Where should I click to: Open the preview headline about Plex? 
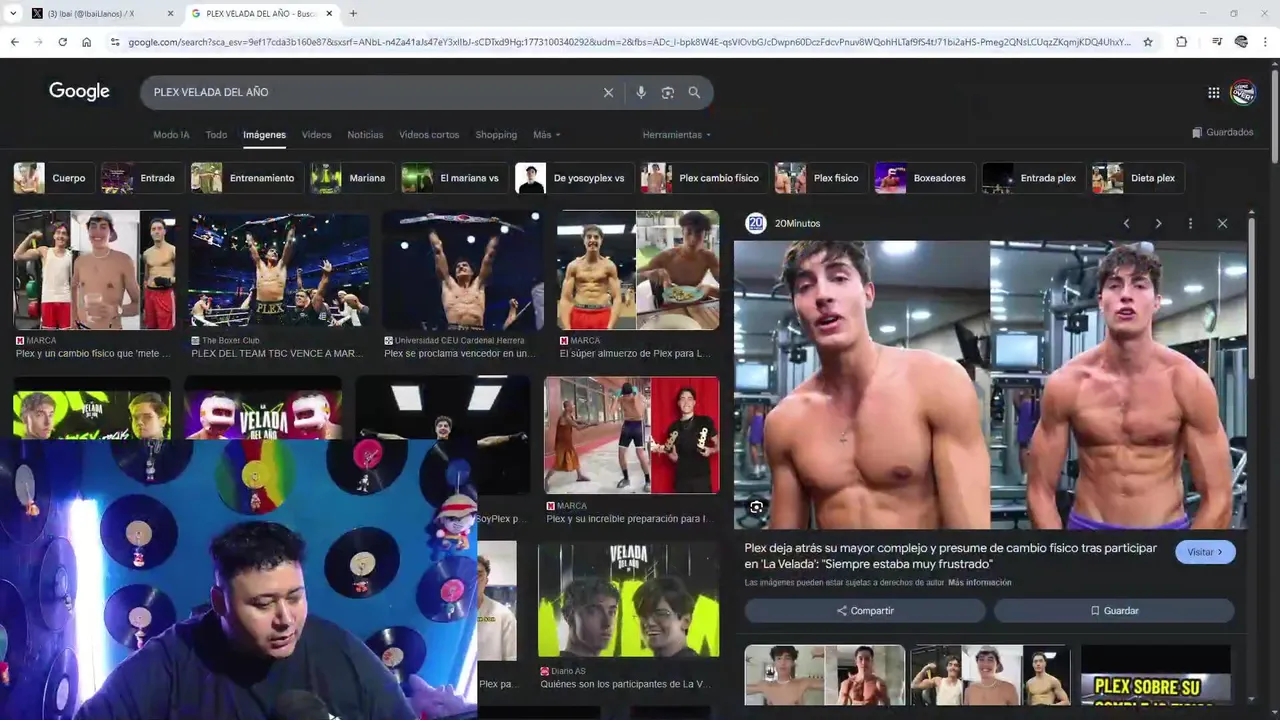pos(950,556)
